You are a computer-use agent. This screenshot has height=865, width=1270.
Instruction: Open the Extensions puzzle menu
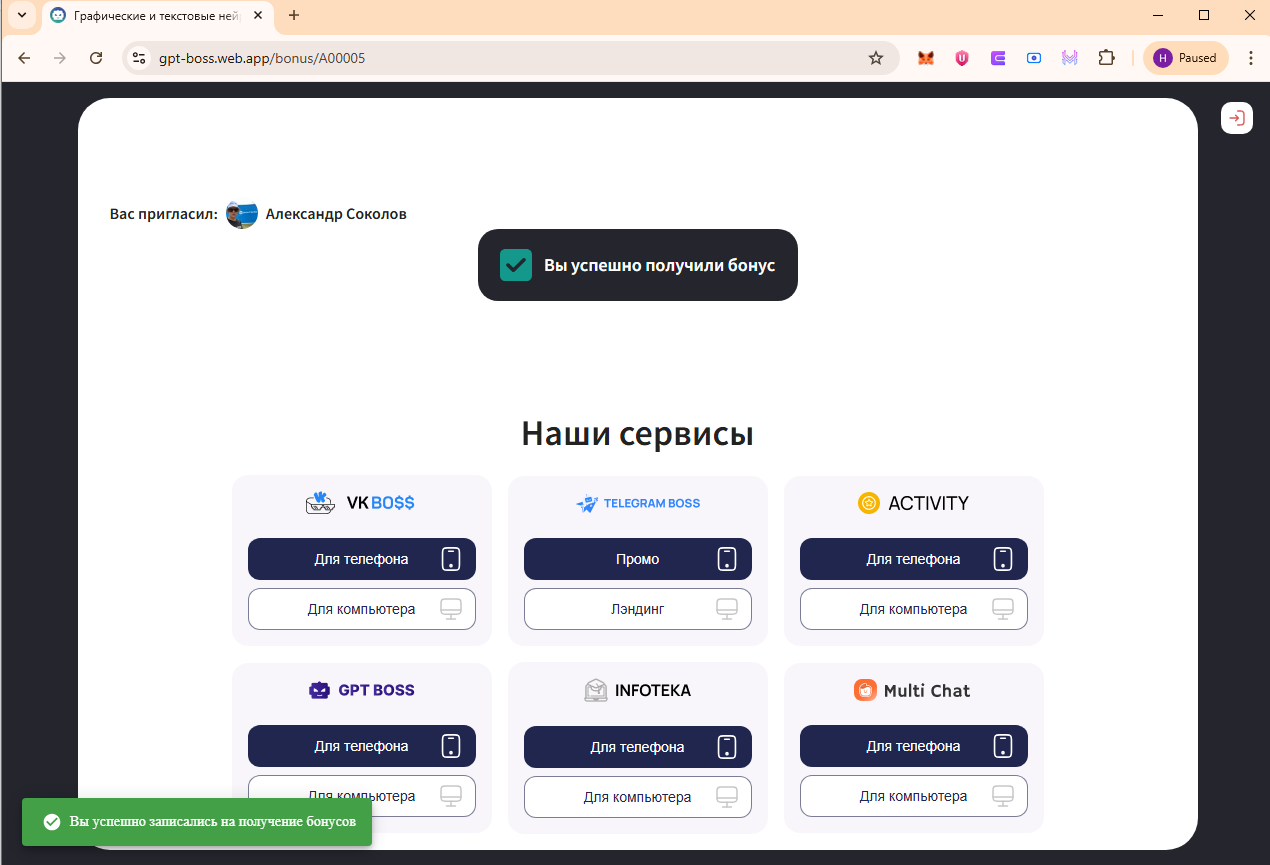[1106, 58]
